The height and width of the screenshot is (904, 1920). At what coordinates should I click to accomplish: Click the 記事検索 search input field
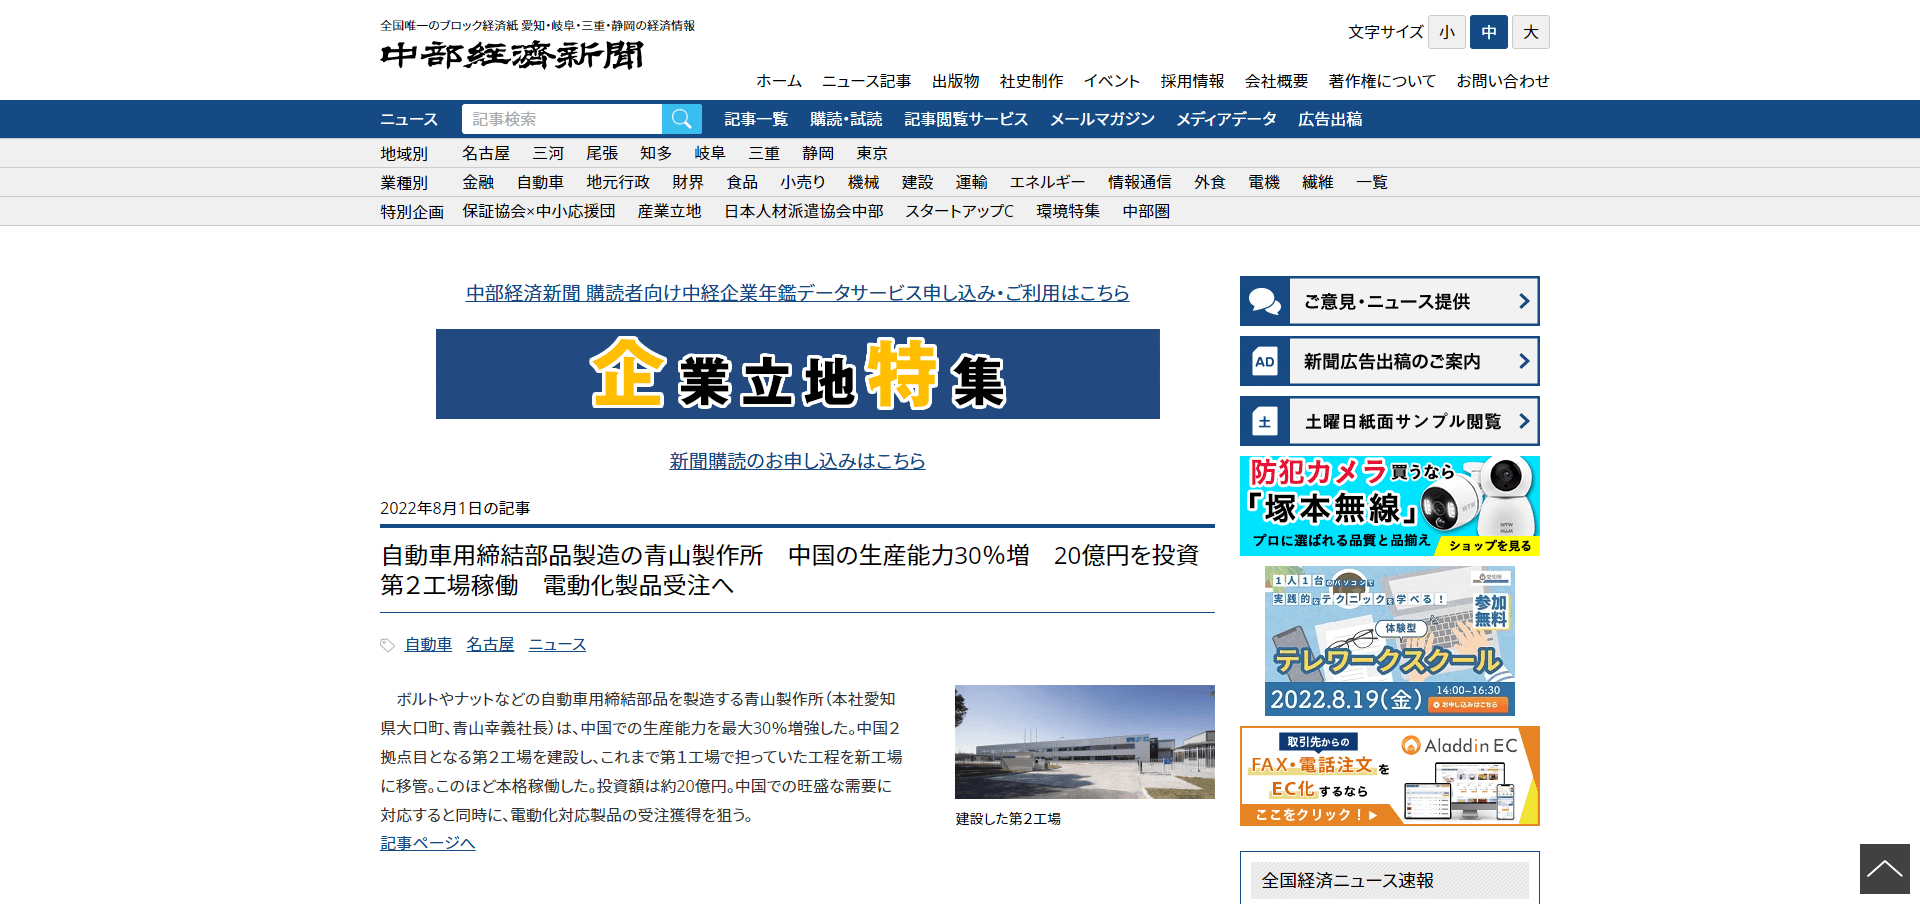[x=561, y=119]
